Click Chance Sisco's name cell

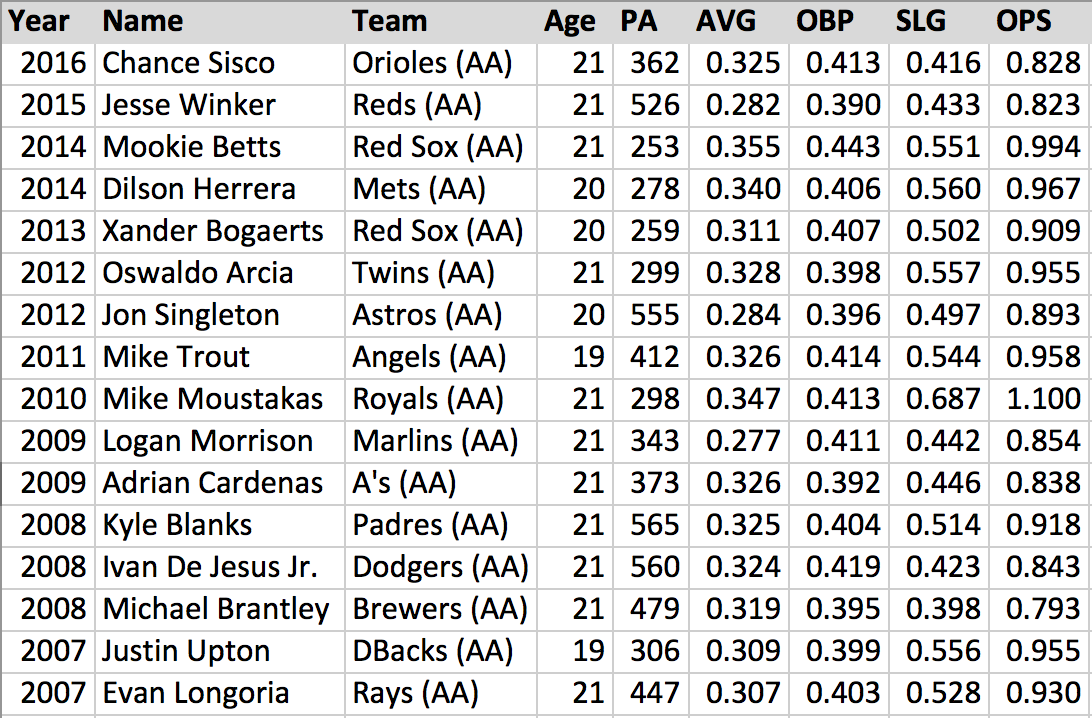click(189, 63)
